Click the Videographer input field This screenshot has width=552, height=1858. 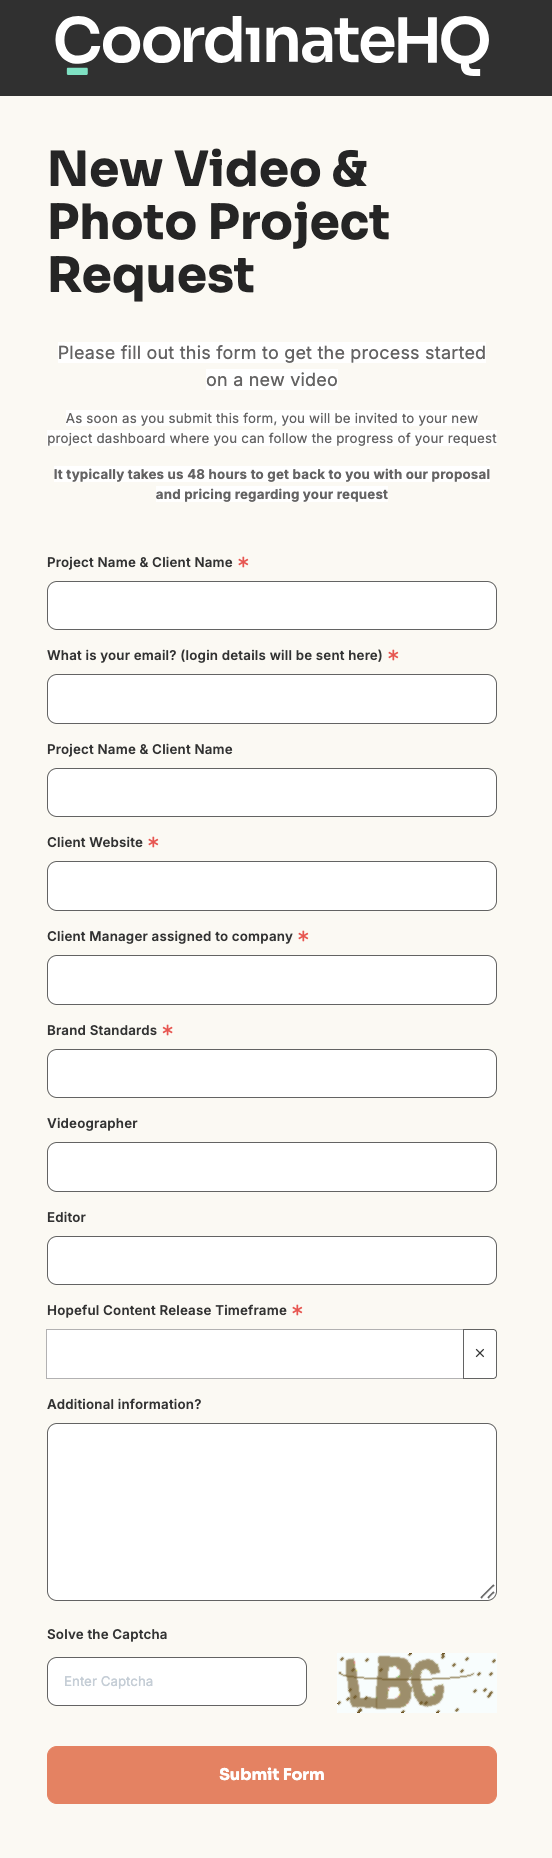tap(272, 1167)
